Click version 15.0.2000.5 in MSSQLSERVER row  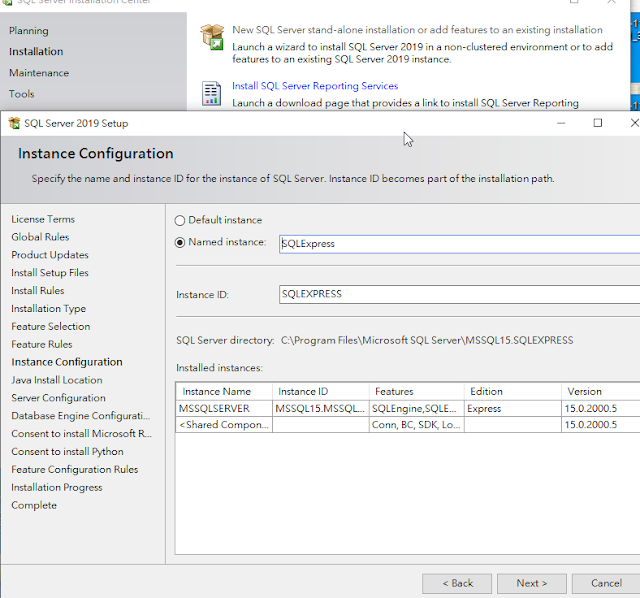click(x=601, y=409)
